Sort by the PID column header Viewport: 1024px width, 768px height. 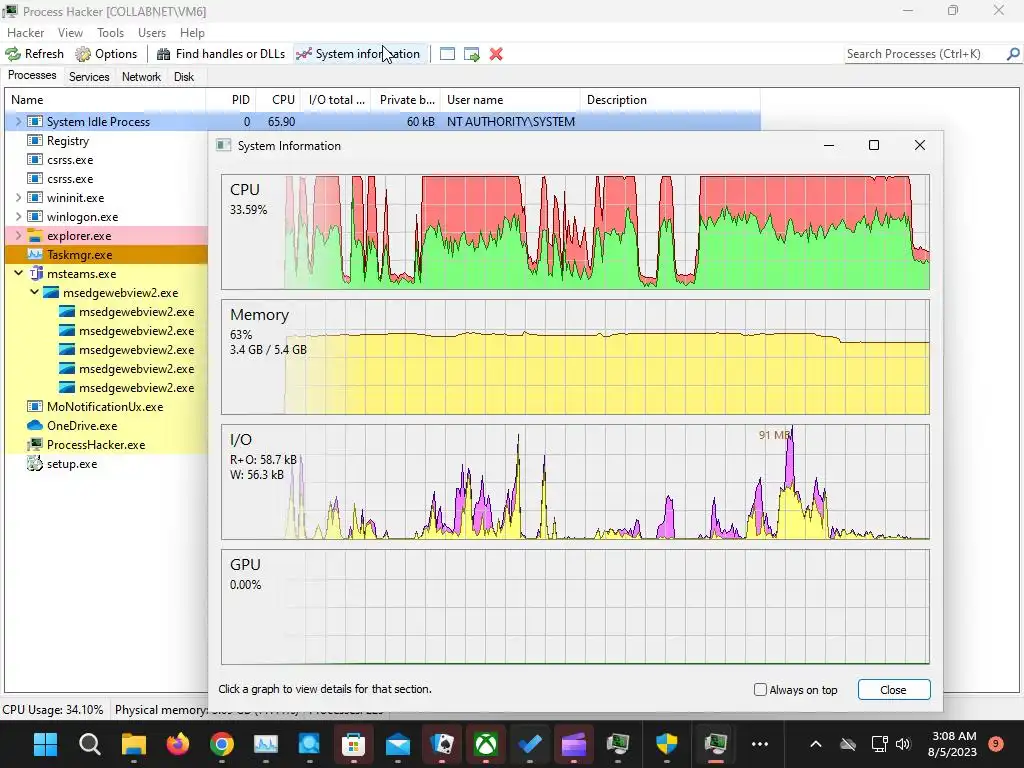[x=231, y=100]
